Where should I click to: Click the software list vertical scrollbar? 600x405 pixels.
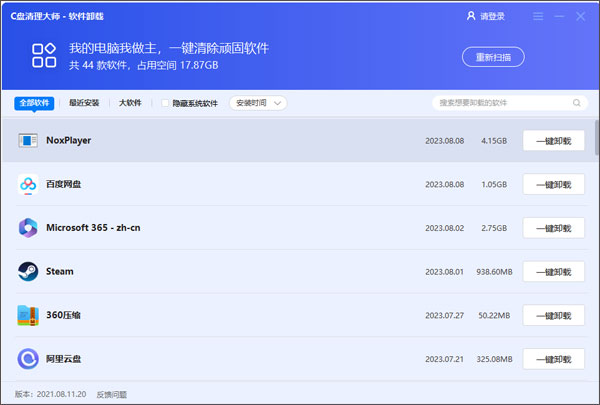pyautogui.click(x=597, y=138)
